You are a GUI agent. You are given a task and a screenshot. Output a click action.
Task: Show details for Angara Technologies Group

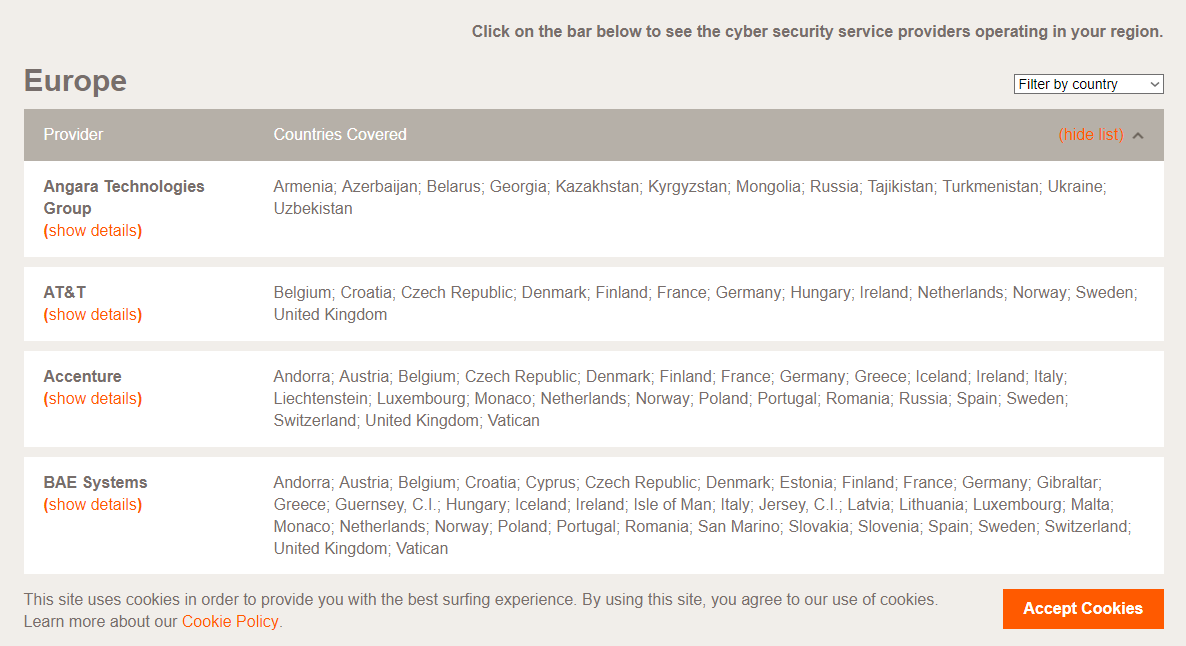pos(93,231)
